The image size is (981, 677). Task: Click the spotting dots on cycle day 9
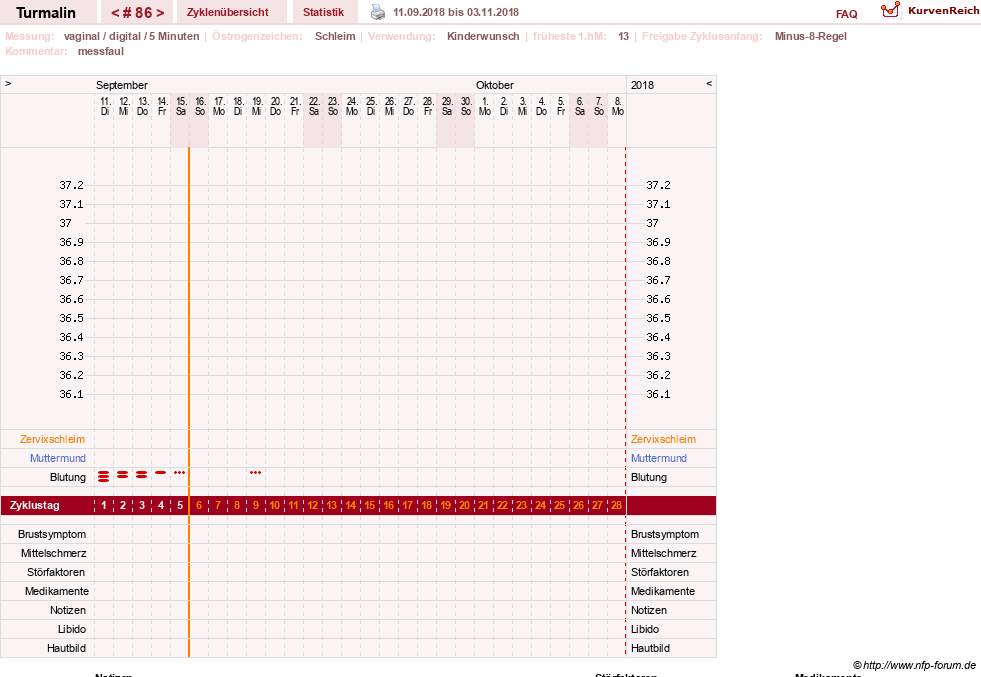[x=255, y=472]
